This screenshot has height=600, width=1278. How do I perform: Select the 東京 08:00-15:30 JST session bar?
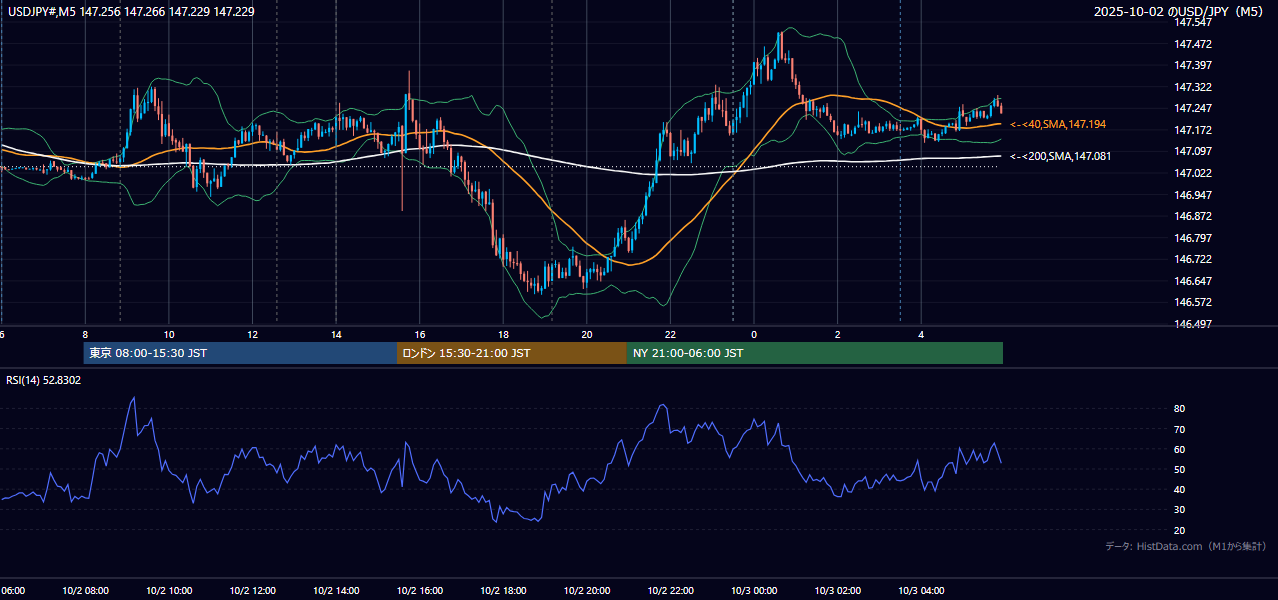240,353
